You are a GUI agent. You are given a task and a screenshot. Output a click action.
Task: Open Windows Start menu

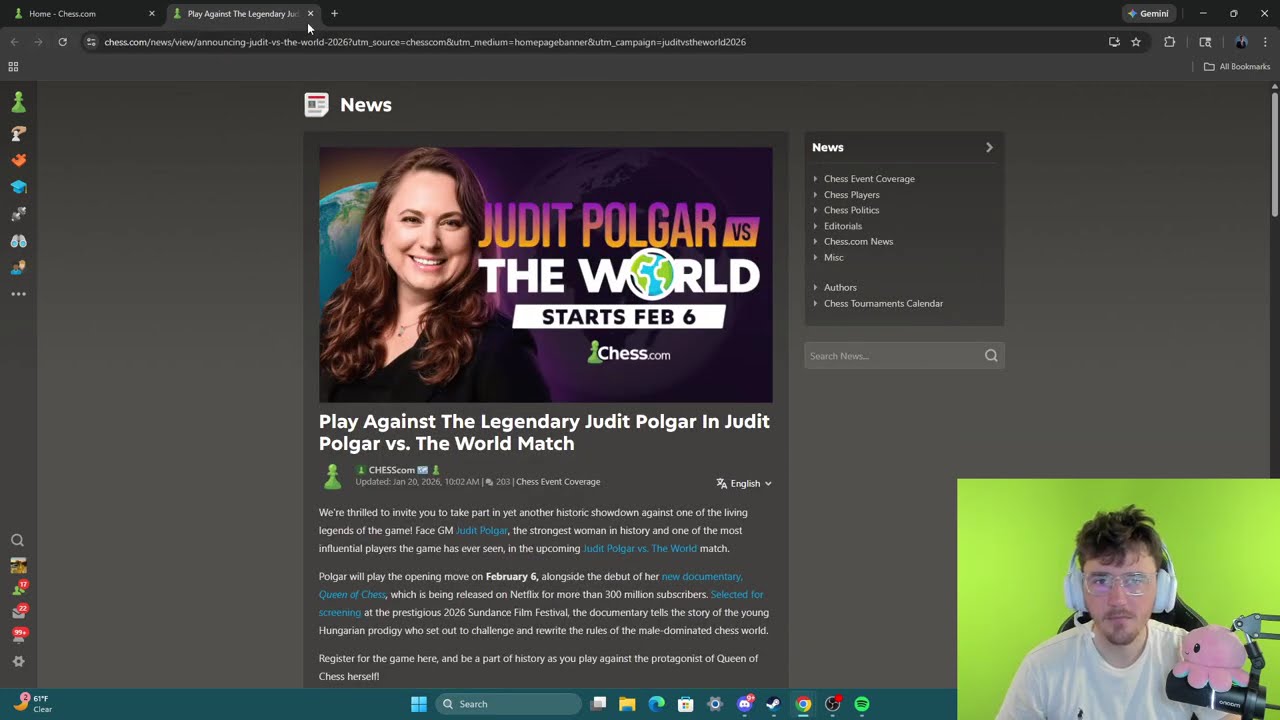[419, 704]
